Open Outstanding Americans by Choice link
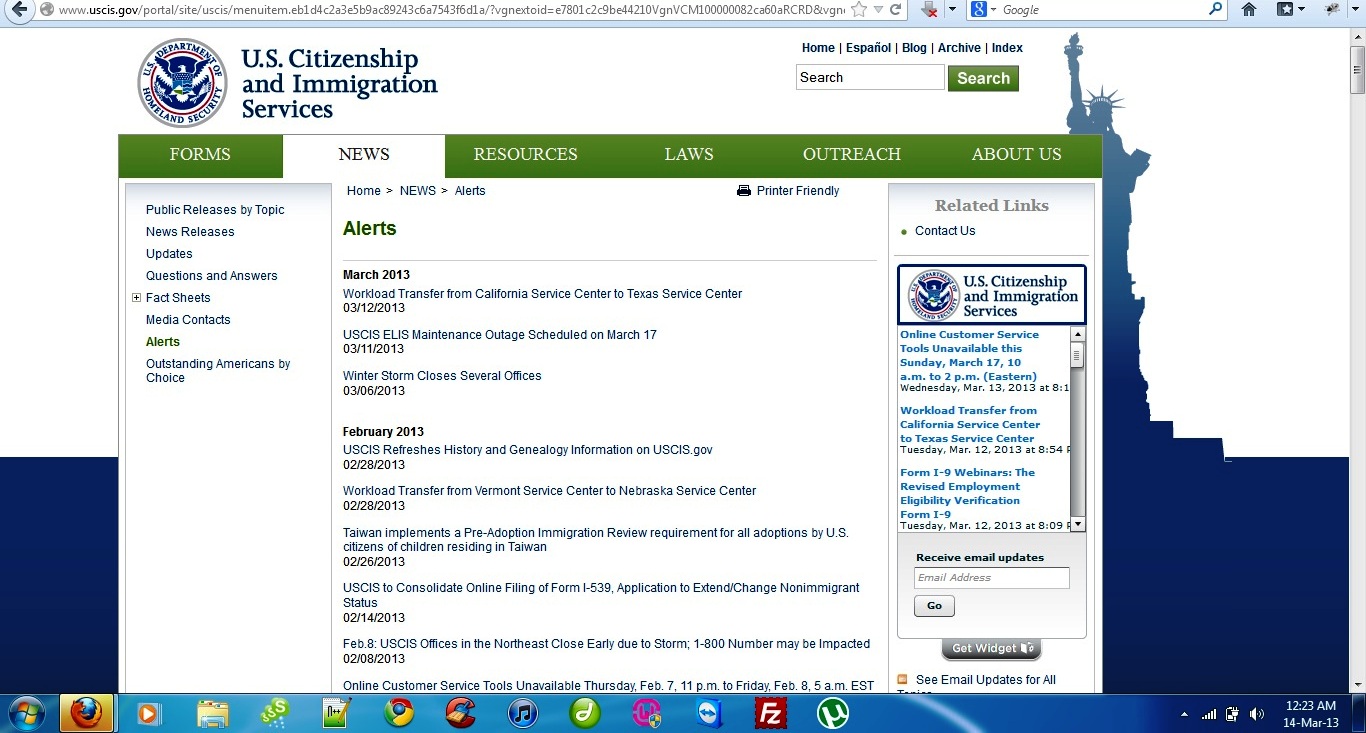Viewport: 1366px width, 733px height. (218, 371)
